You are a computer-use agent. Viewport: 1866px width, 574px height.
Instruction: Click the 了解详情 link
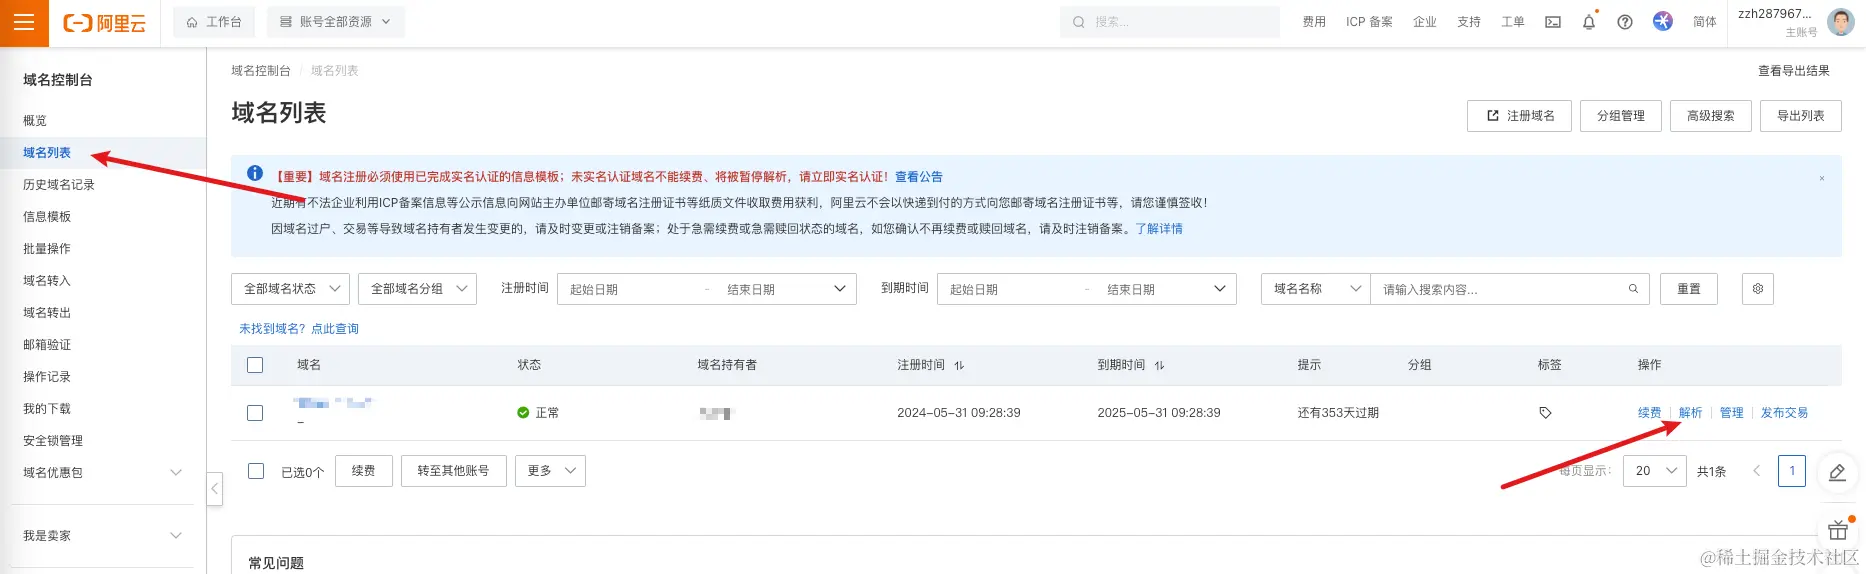click(1159, 229)
